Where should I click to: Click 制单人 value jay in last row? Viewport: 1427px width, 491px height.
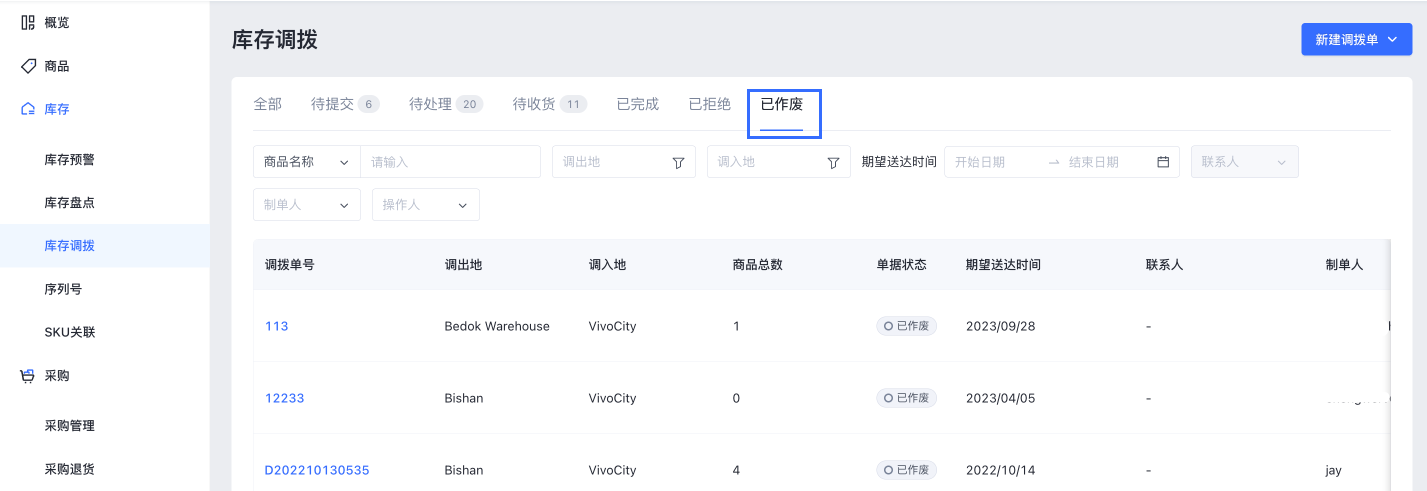(1334, 470)
